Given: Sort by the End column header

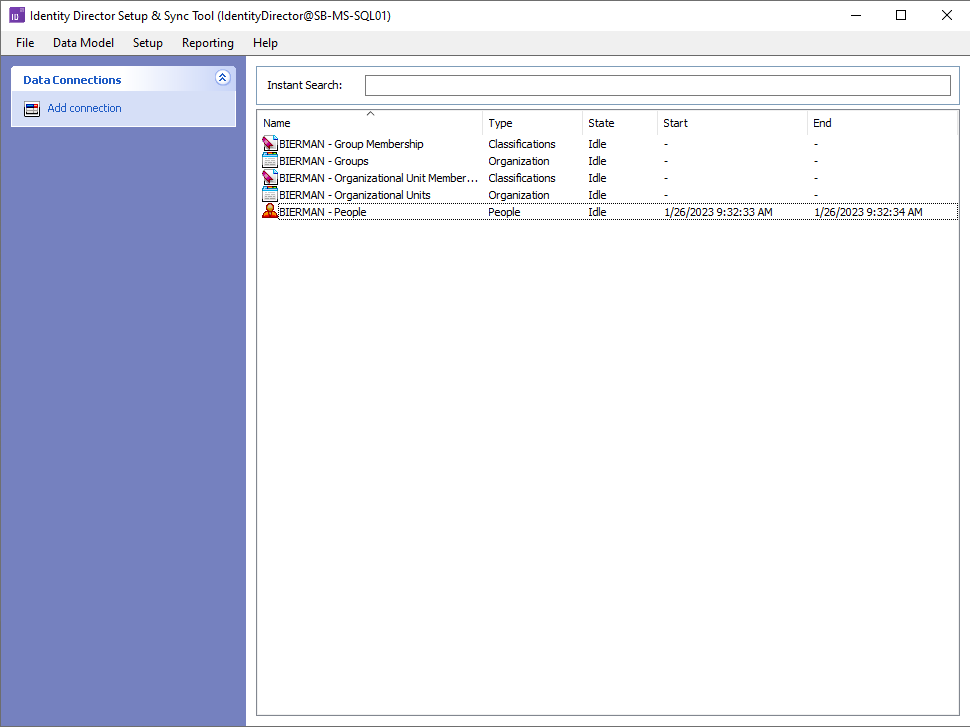Looking at the screenshot, I should pyautogui.click(x=882, y=123).
